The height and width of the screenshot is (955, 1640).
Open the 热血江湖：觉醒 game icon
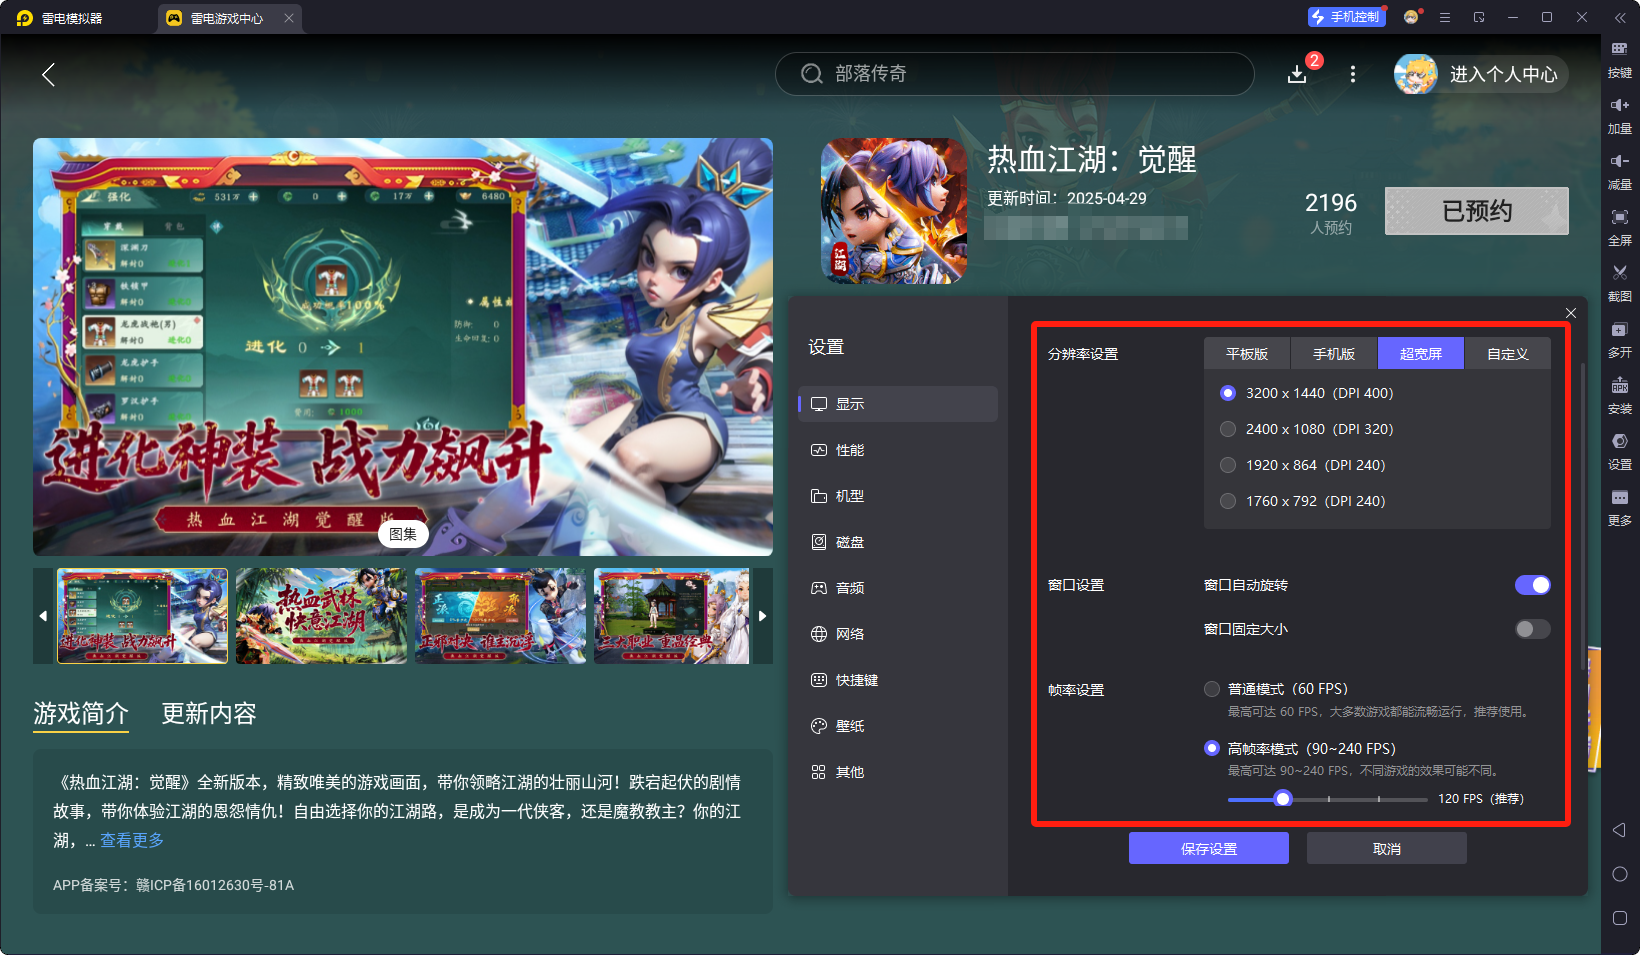(x=894, y=211)
